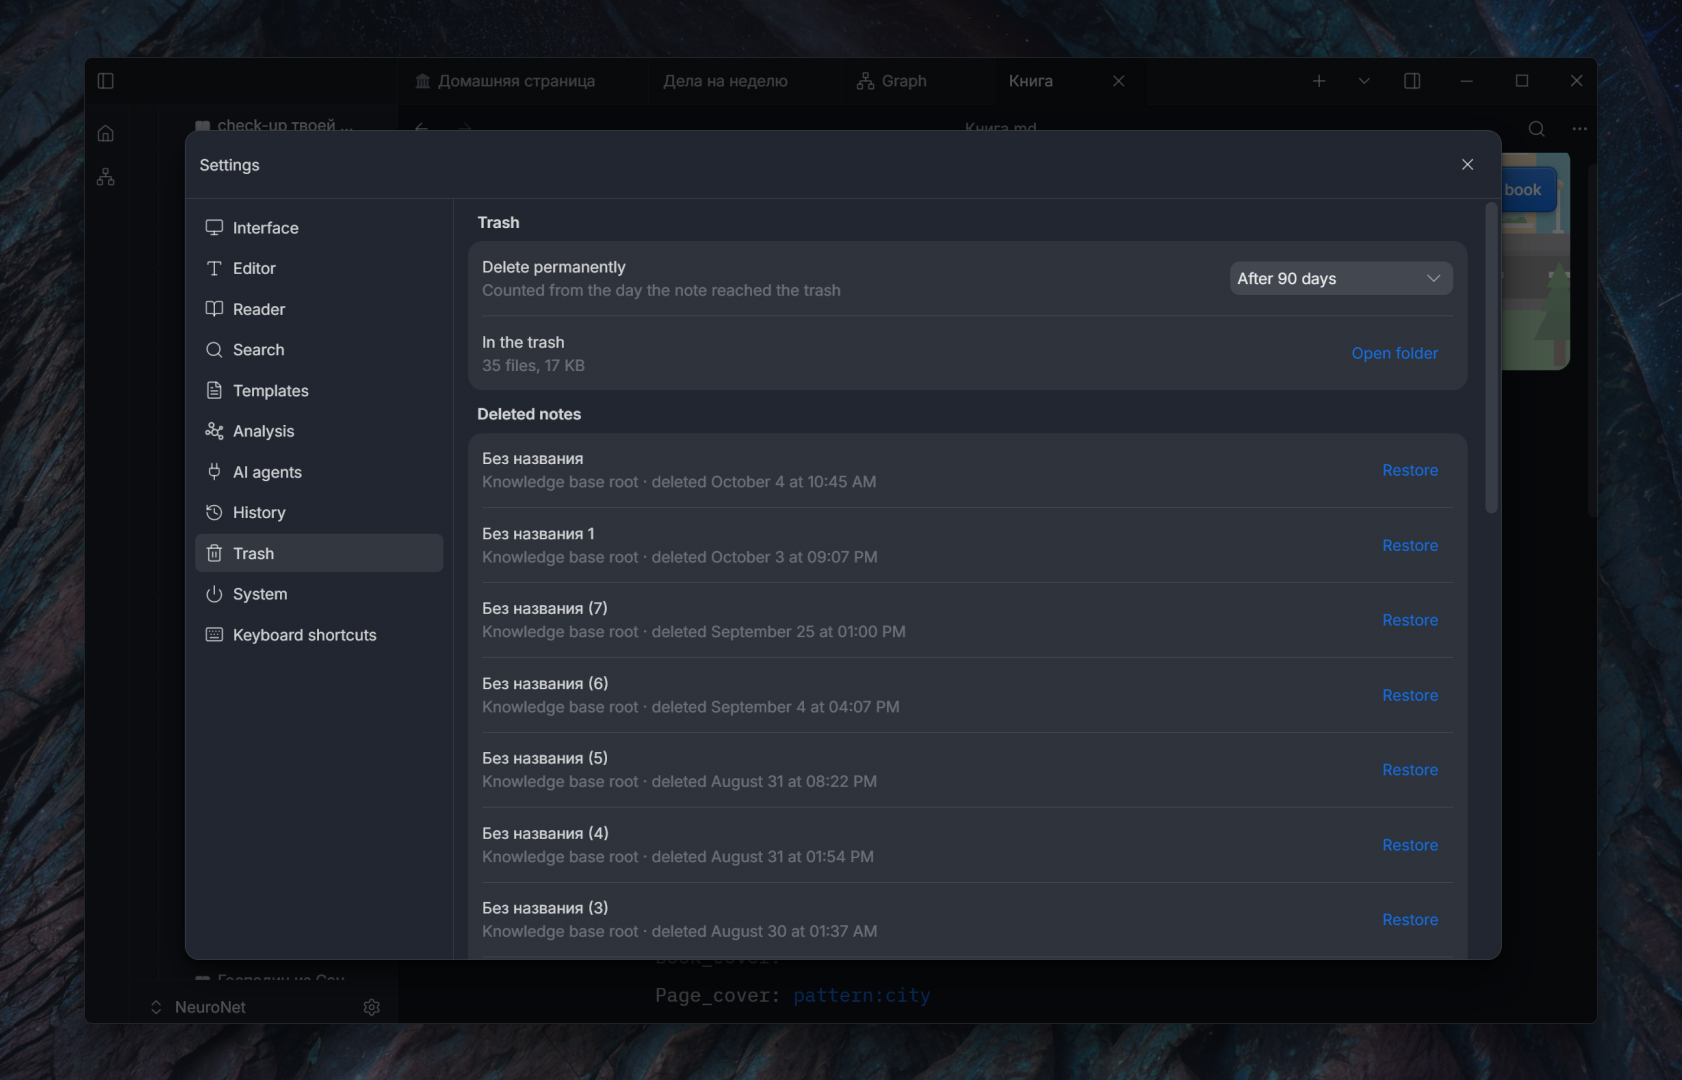Viewport: 1682px width, 1080px height.
Task: Close the Settings dialog
Action: tap(1467, 164)
